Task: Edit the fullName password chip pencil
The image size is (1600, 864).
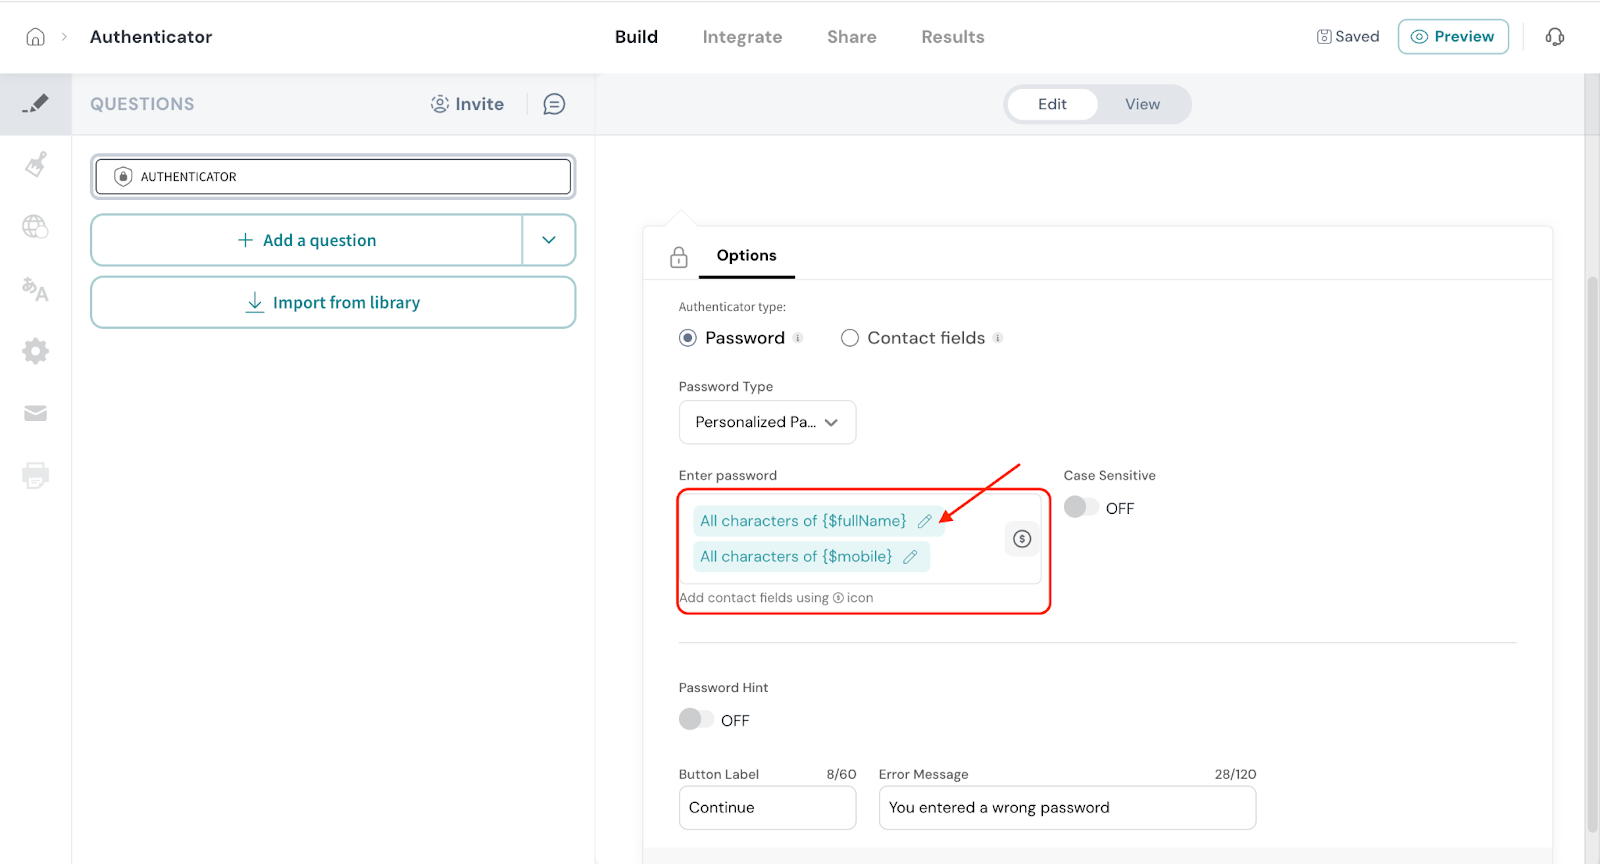Action: (925, 521)
